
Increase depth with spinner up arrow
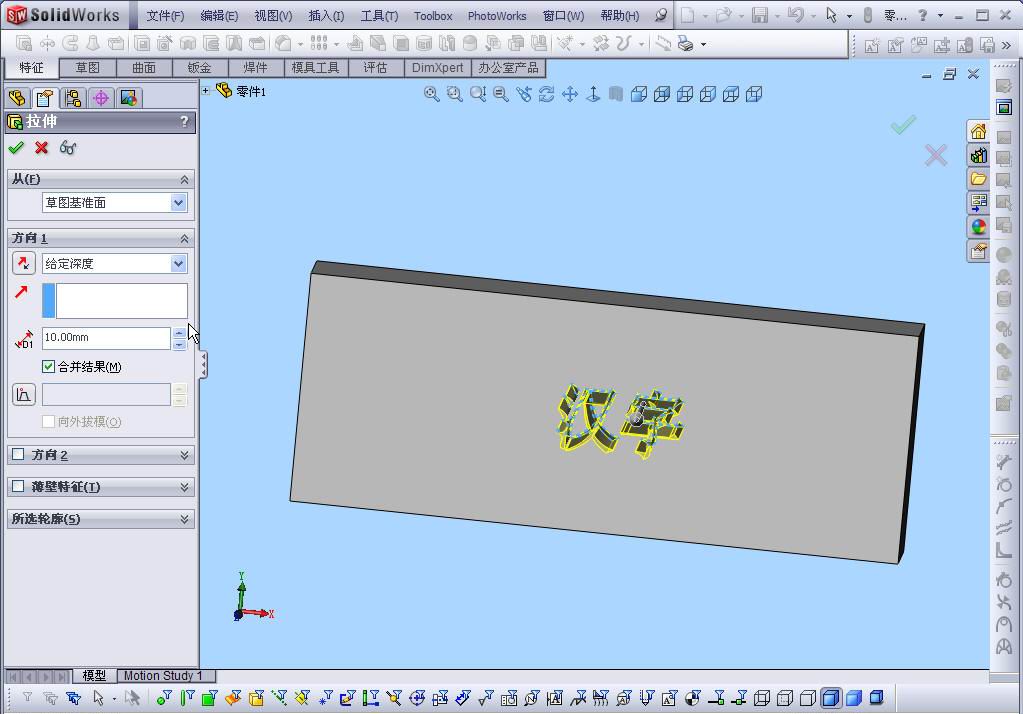[x=179, y=334]
